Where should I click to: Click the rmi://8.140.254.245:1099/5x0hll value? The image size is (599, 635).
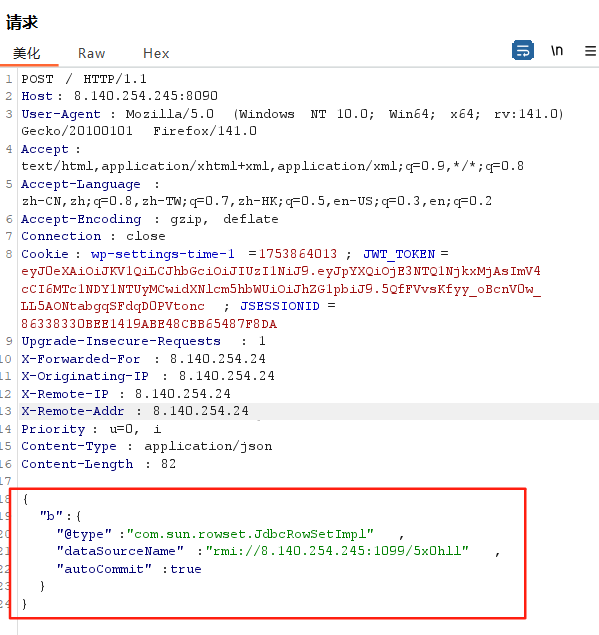click(337, 551)
